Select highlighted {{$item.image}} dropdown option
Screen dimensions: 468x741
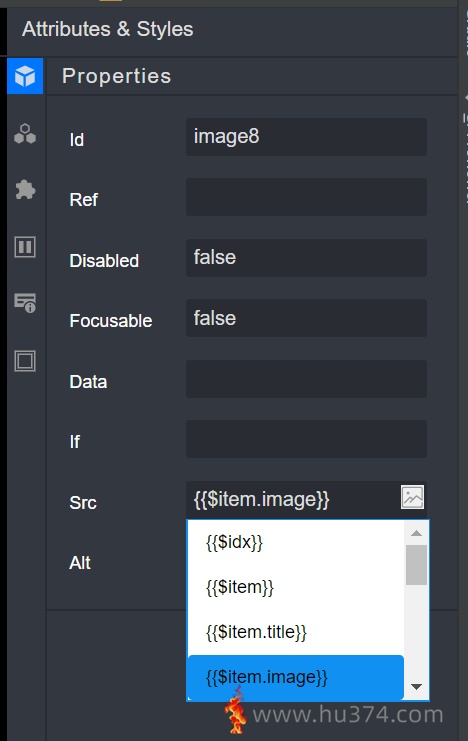[296, 677]
